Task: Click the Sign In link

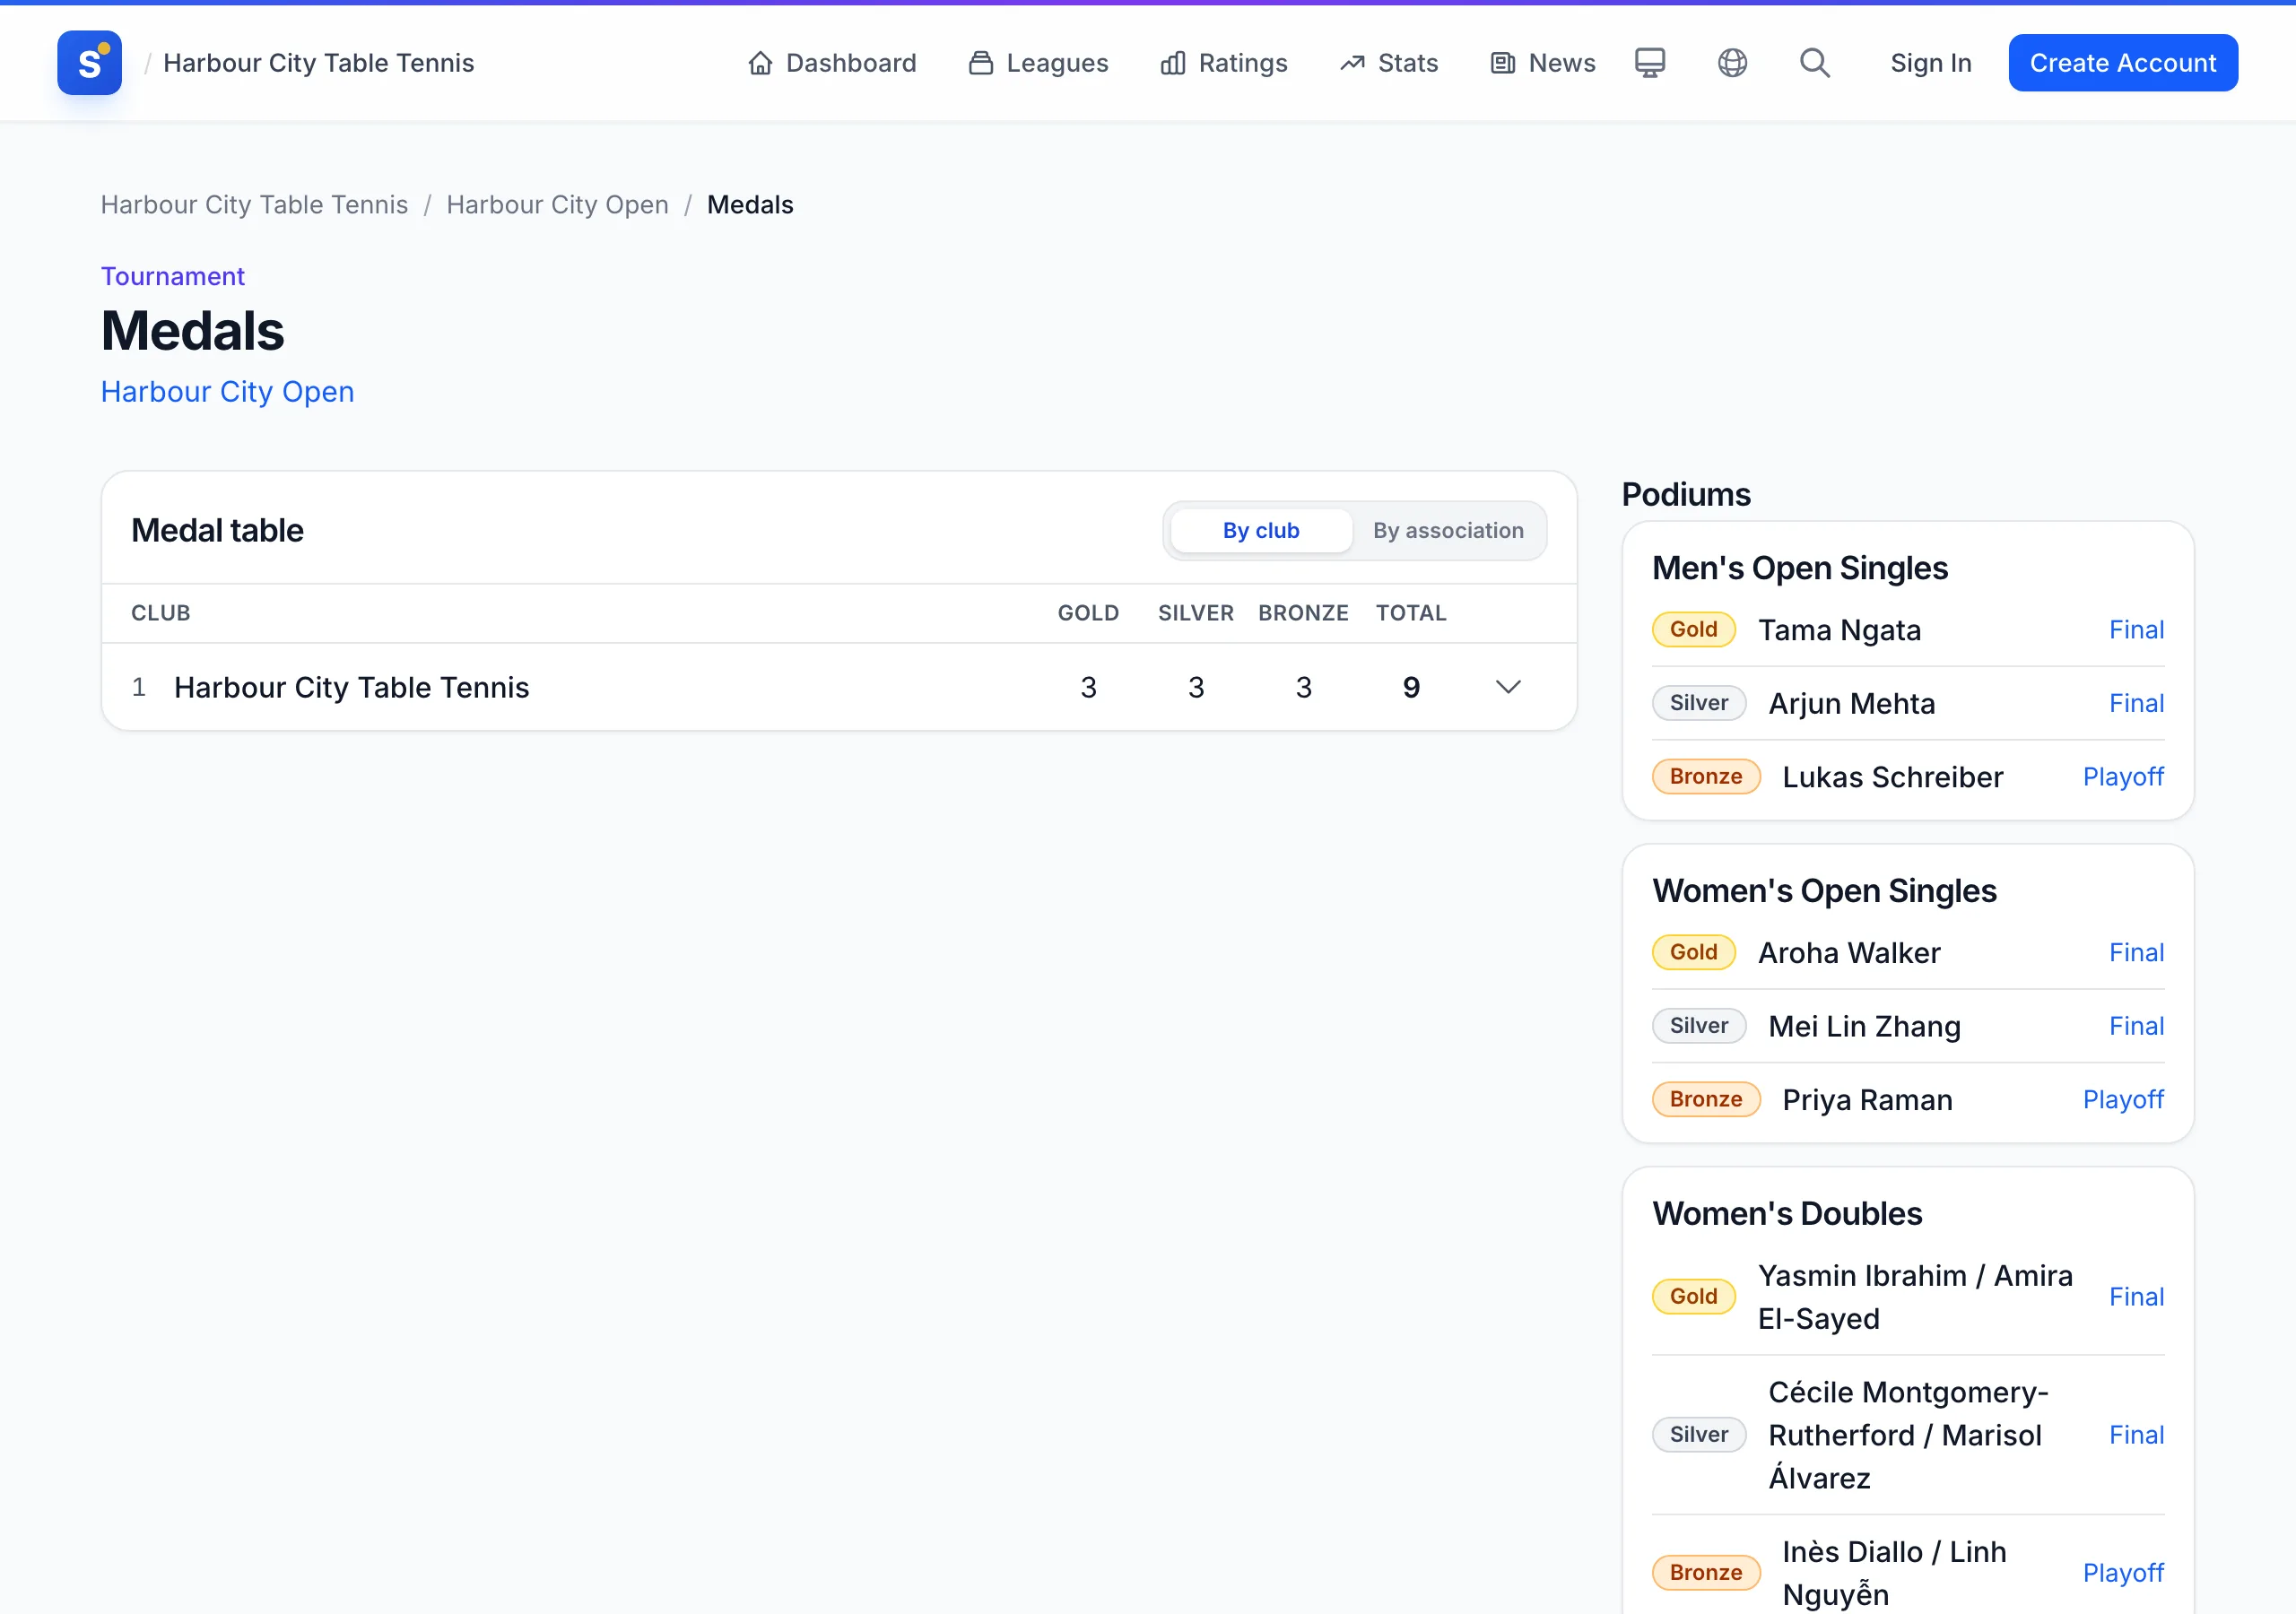Action: (x=1930, y=63)
